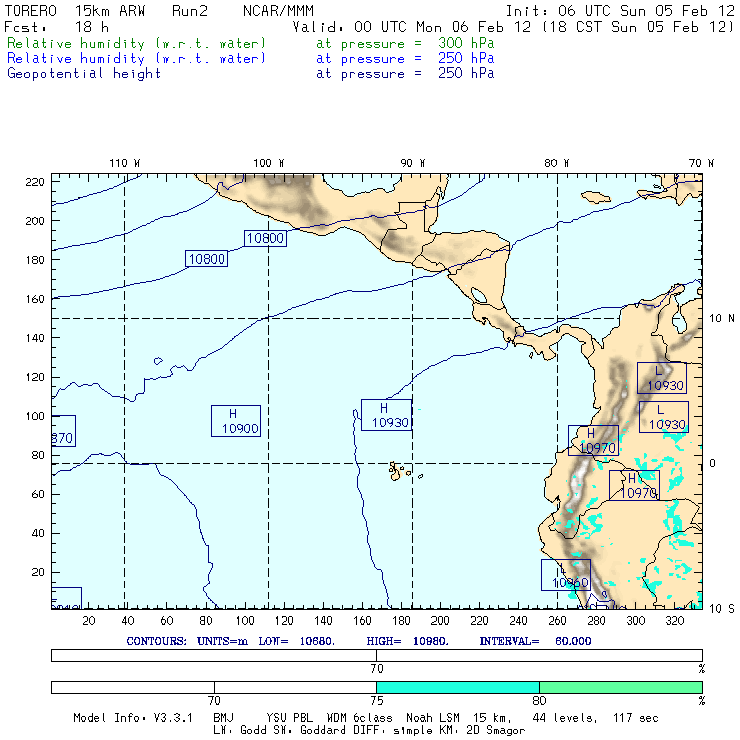This screenshot has height=740, width=740.
Task: Click the "10 S" latitude label
Action: pyautogui.click(x=722, y=609)
